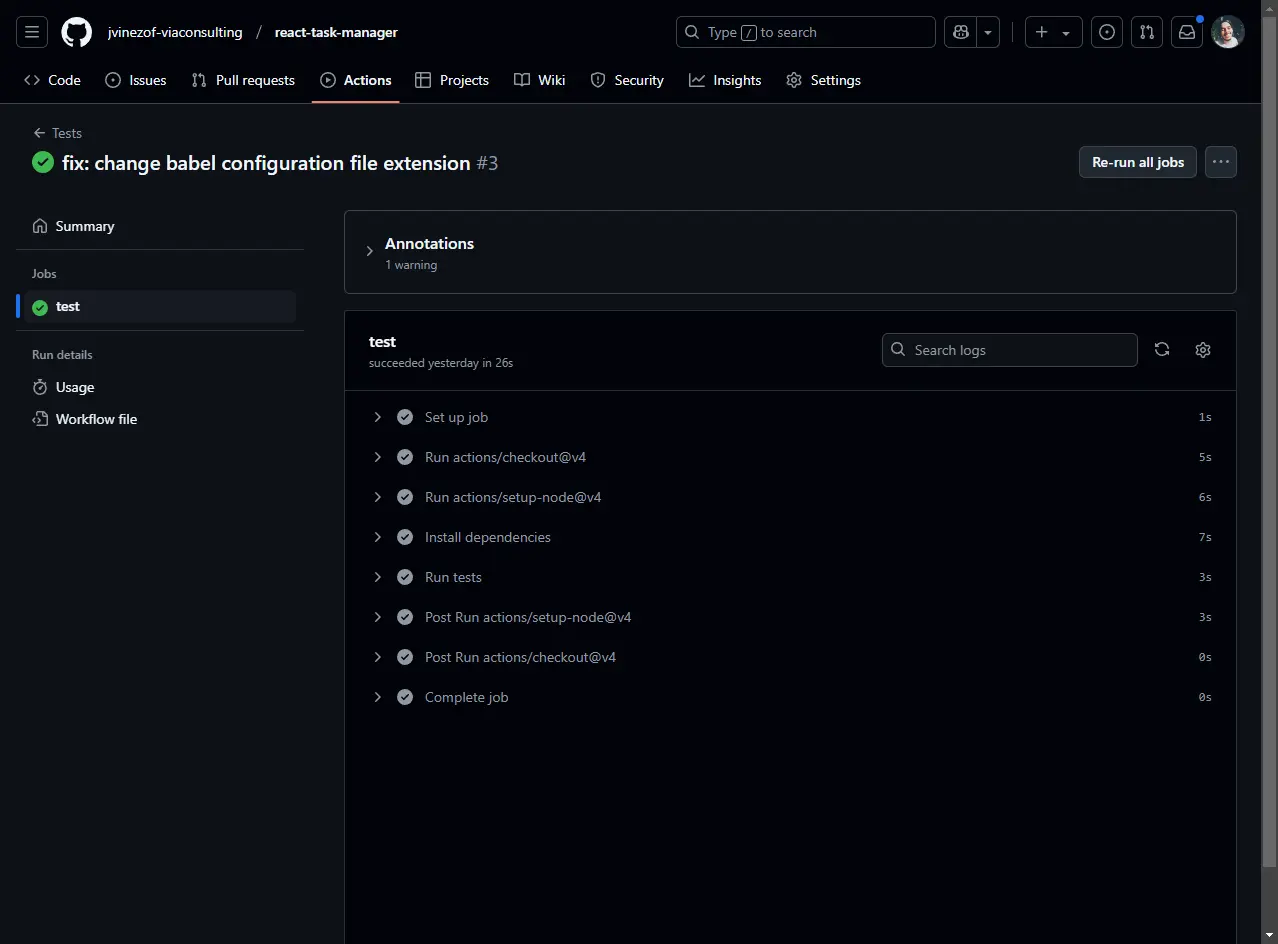The height and width of the screenshot is (944, 1278).
Task: Open the three-dot workflow run options menu
Action: pos(1221,162)
